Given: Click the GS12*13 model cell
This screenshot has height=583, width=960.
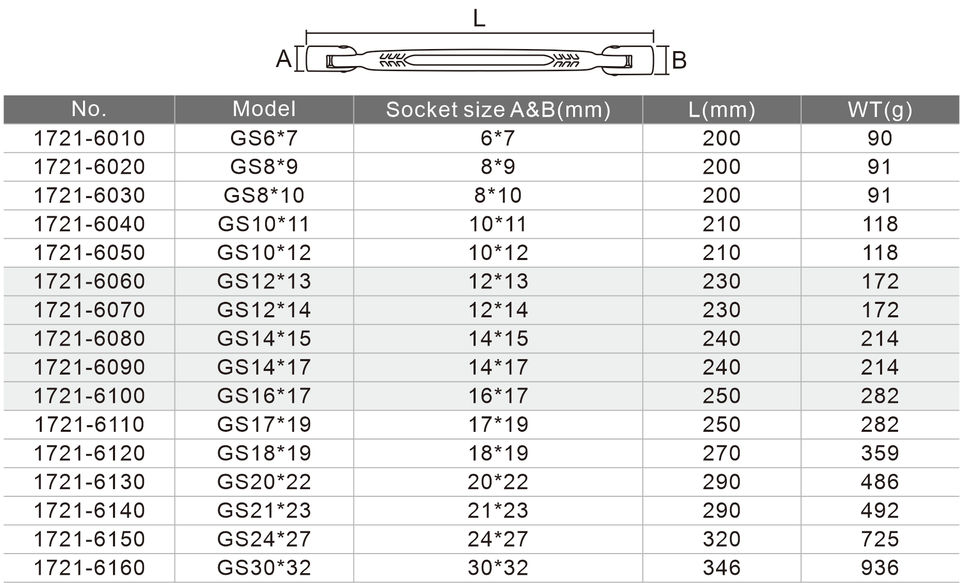Looking at the screenshot, I should (x=264, y=281).
